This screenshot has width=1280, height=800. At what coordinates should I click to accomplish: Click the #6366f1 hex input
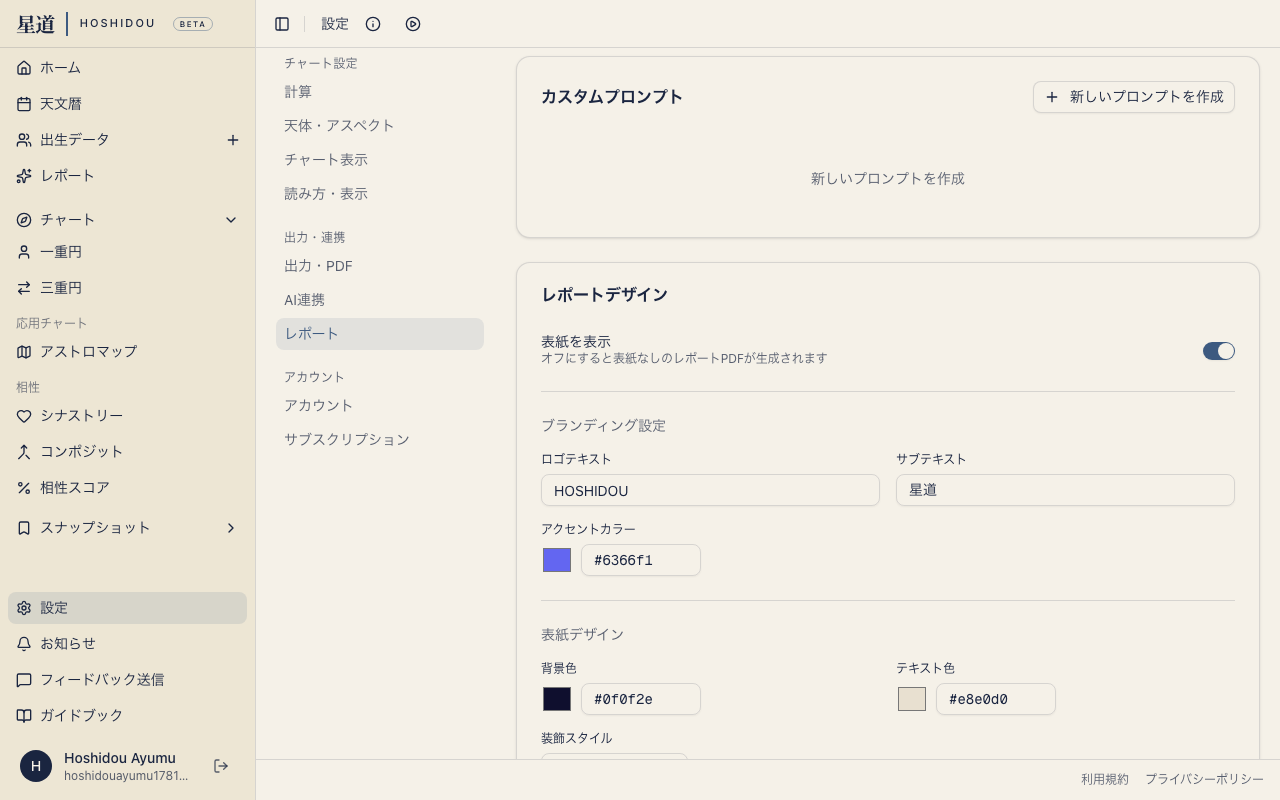pos(641,560)
